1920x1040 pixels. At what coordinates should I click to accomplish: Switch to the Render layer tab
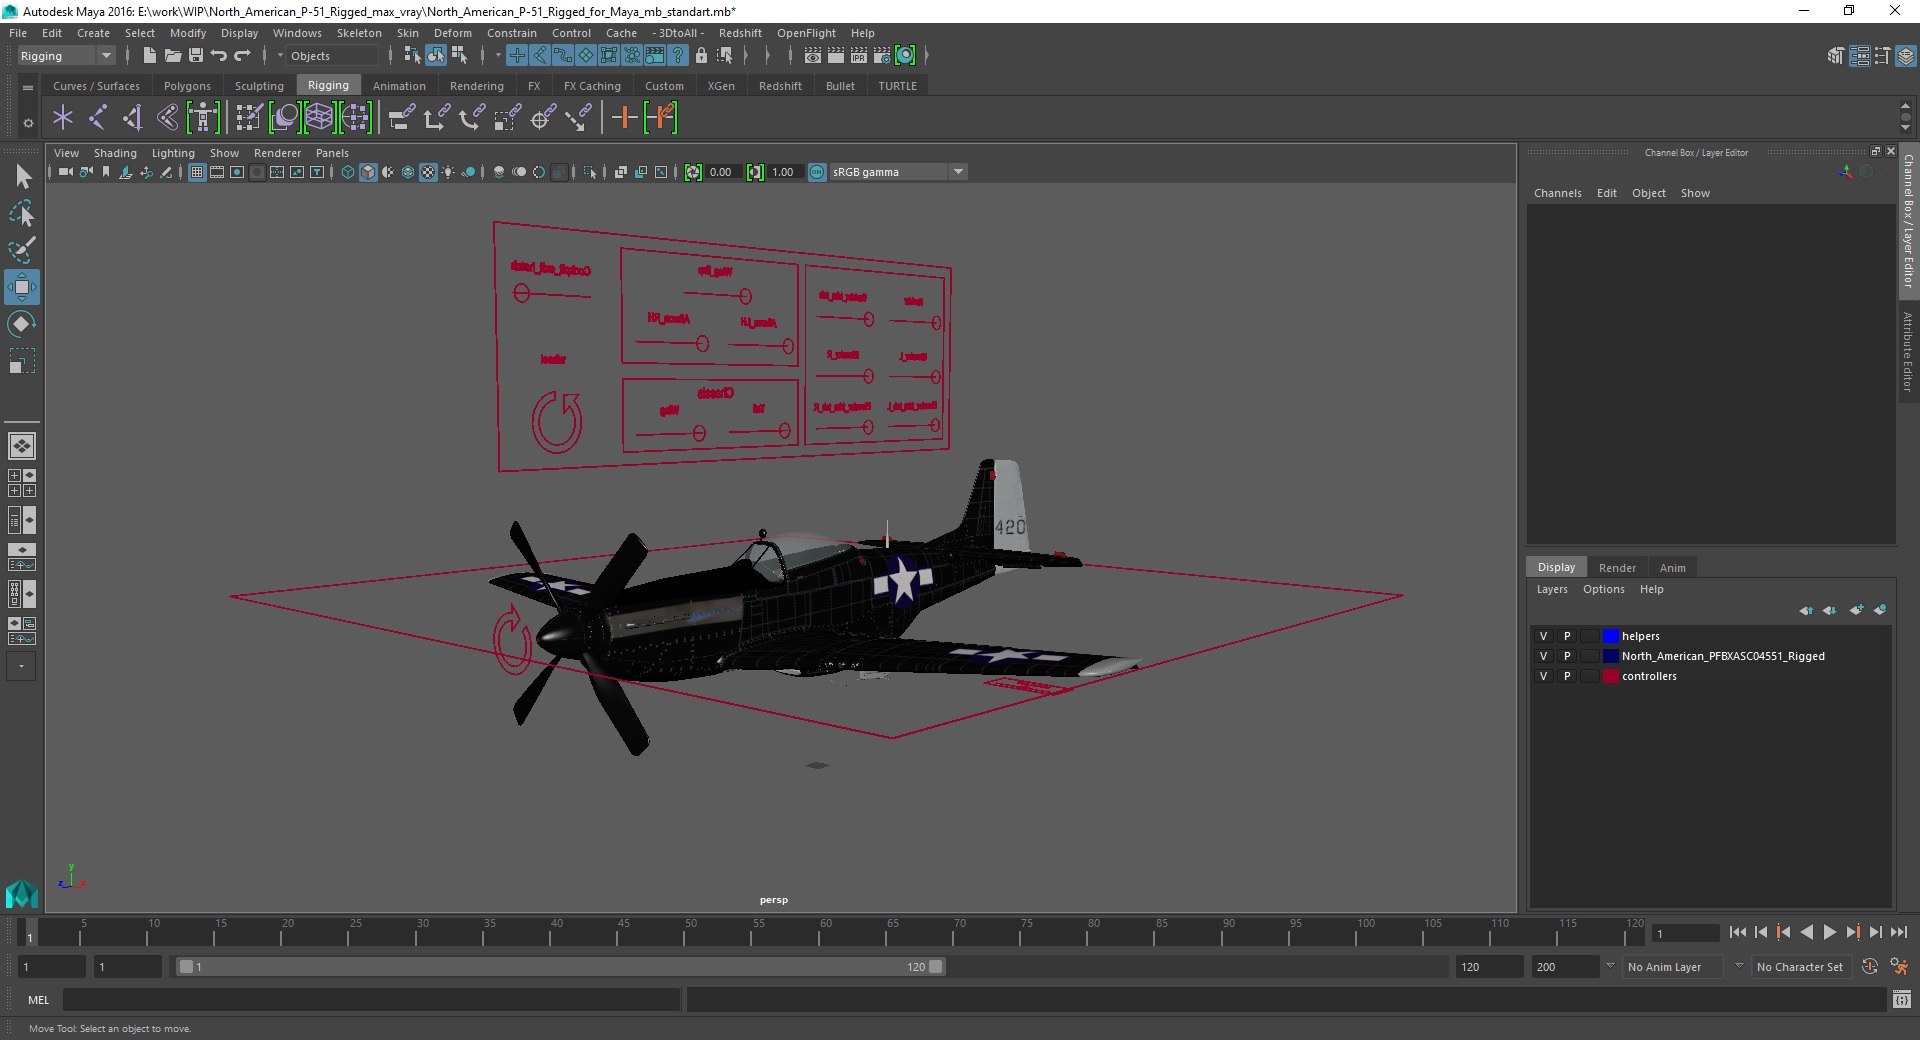click(1617, 567)
